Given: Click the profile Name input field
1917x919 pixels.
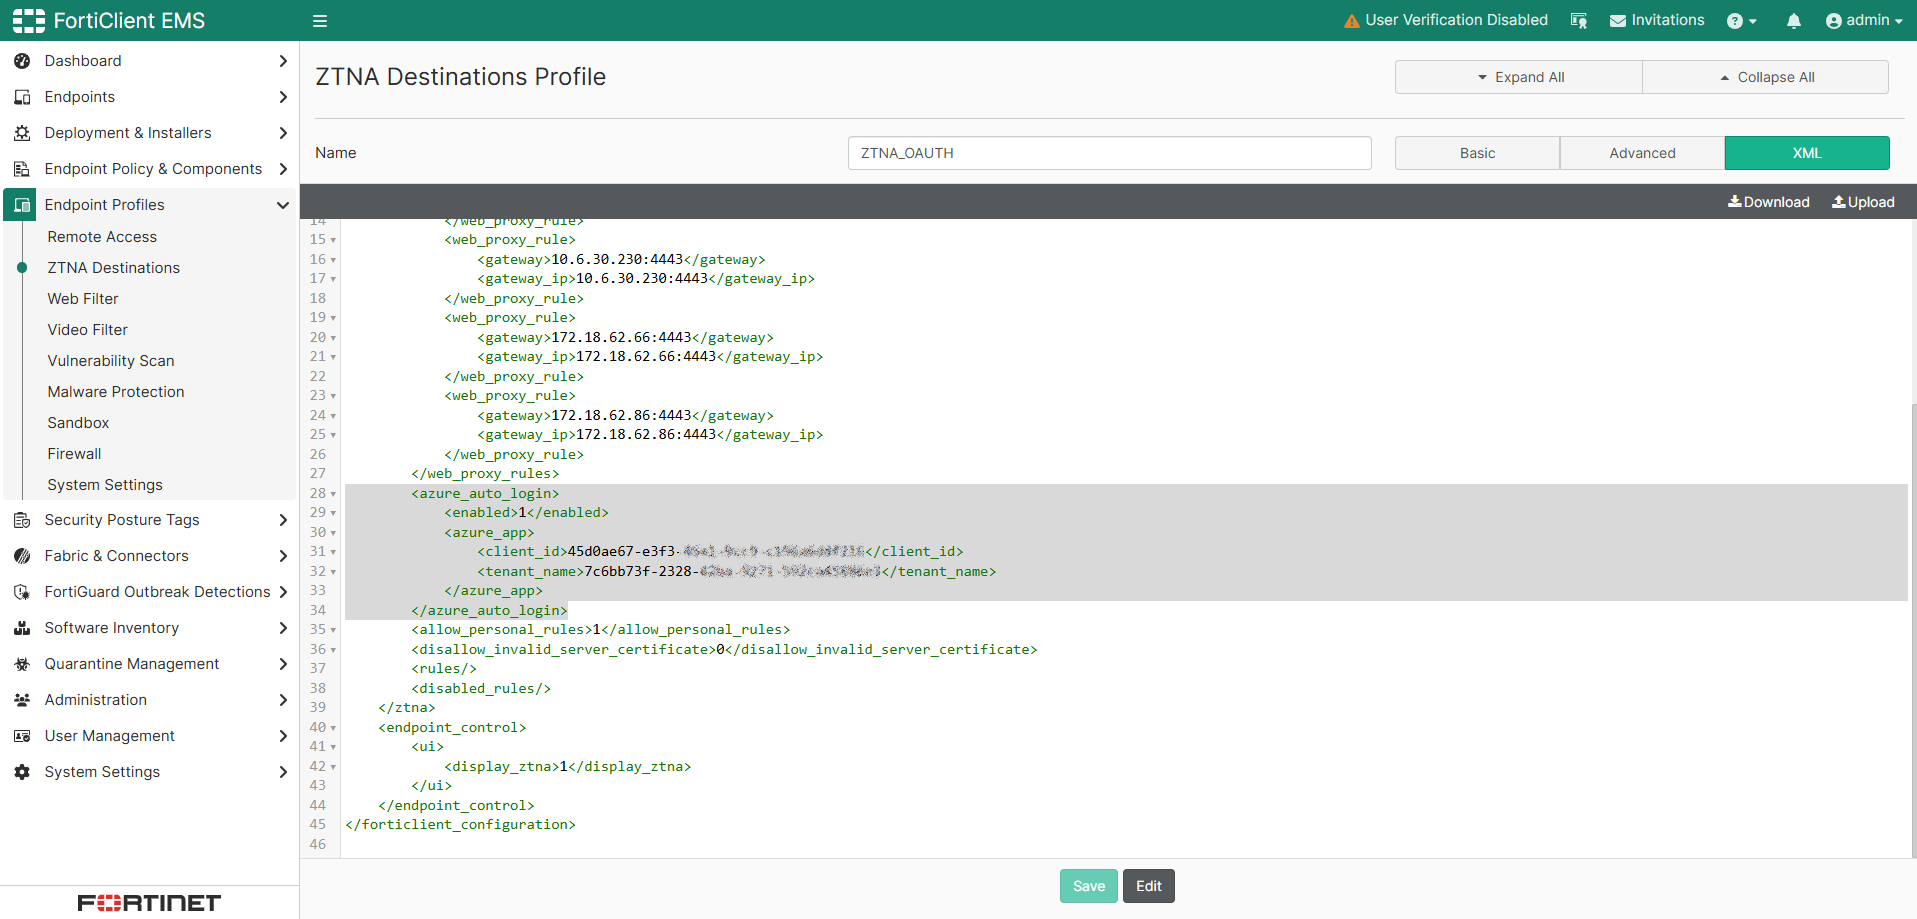Looking at the screenshot, I should [x=1109, y=153].
